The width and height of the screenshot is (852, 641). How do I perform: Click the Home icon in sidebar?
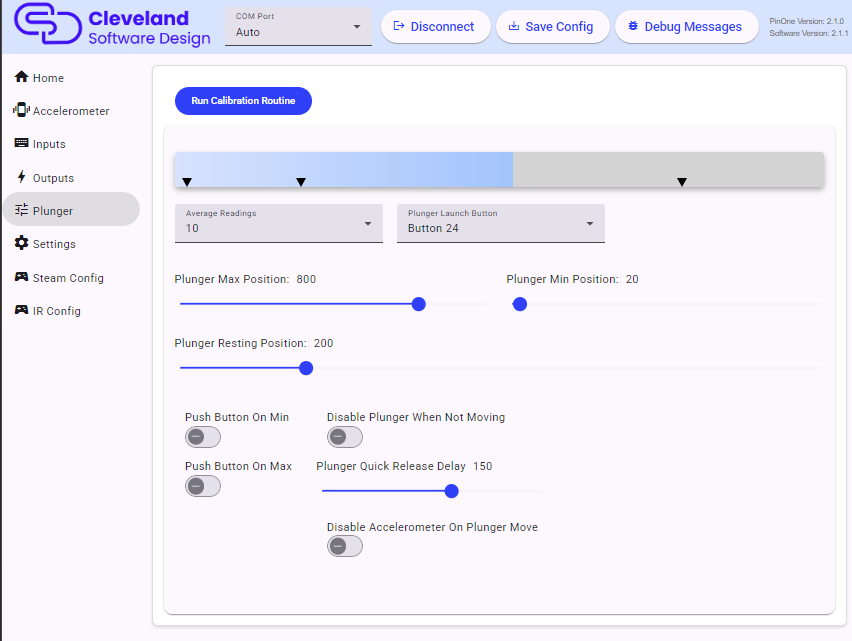coord(21,78)
